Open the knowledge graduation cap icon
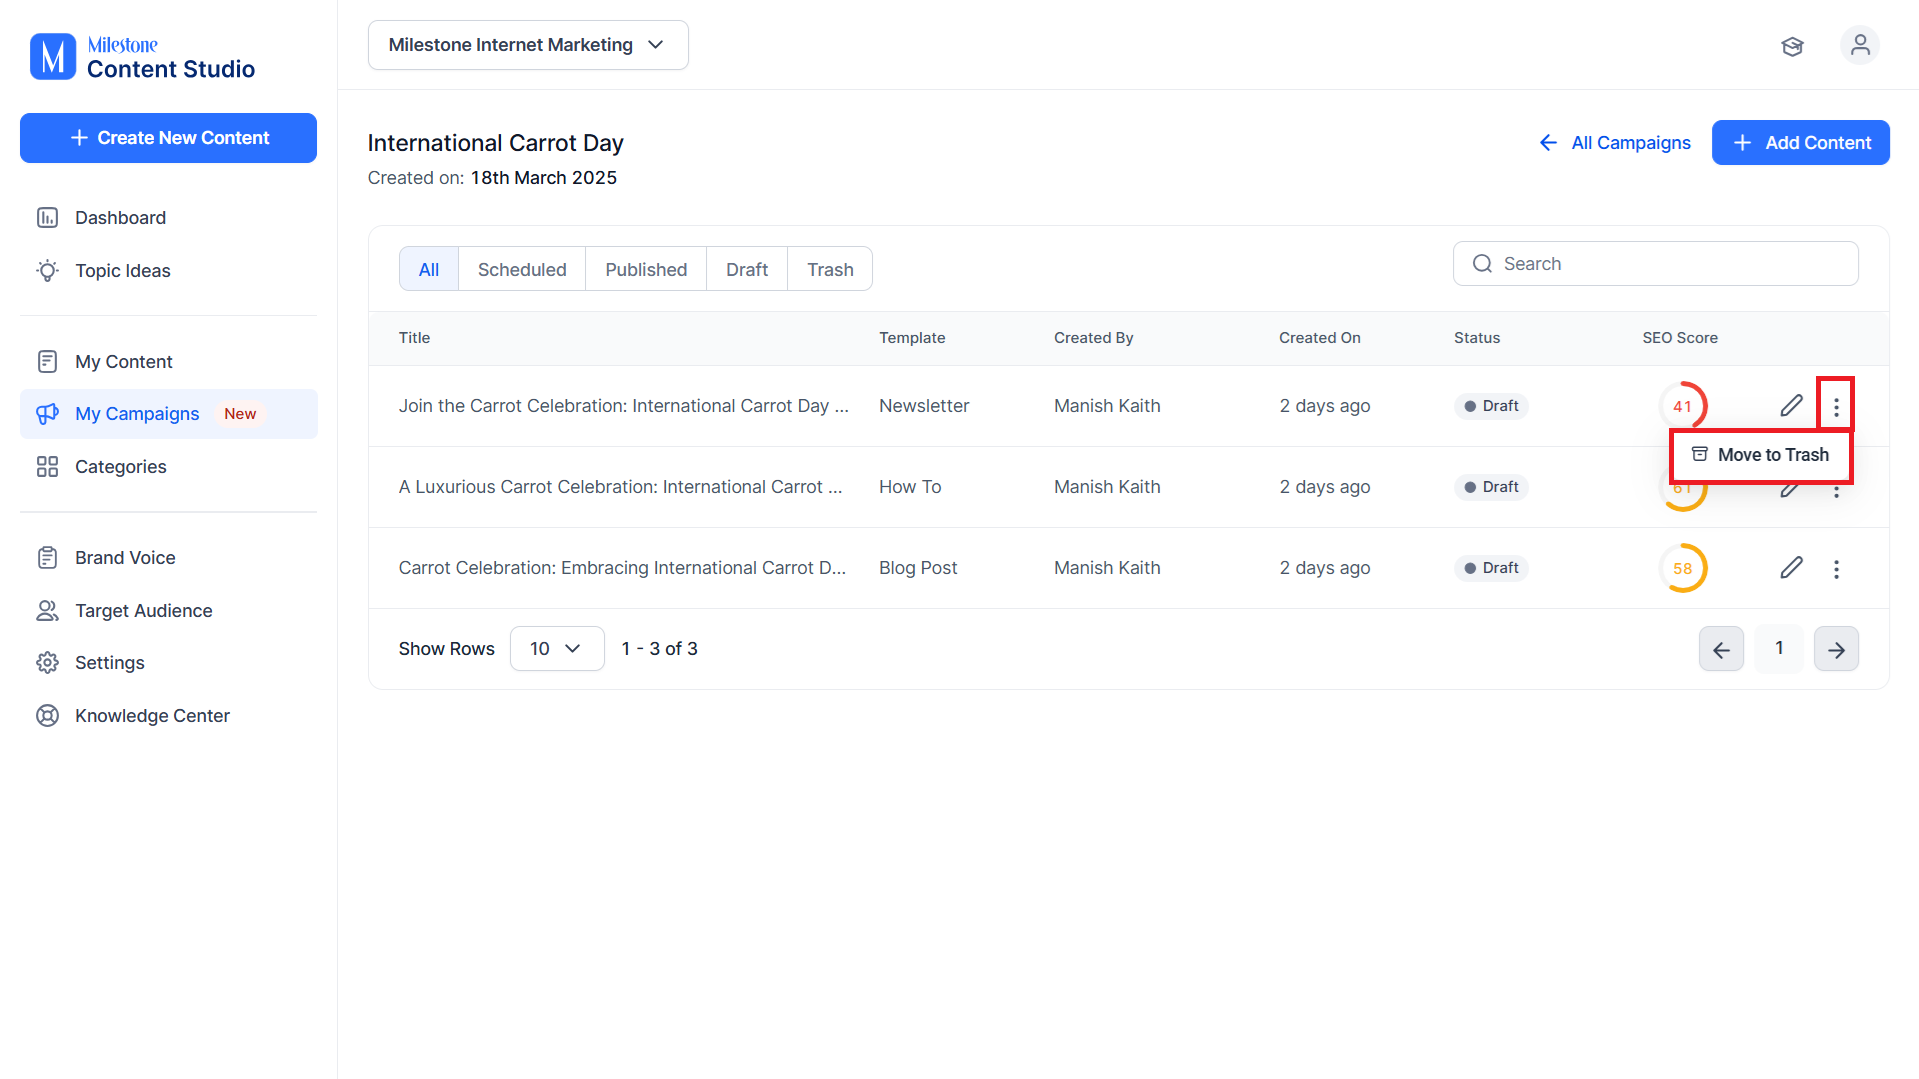 click(x=1792, y=46)
